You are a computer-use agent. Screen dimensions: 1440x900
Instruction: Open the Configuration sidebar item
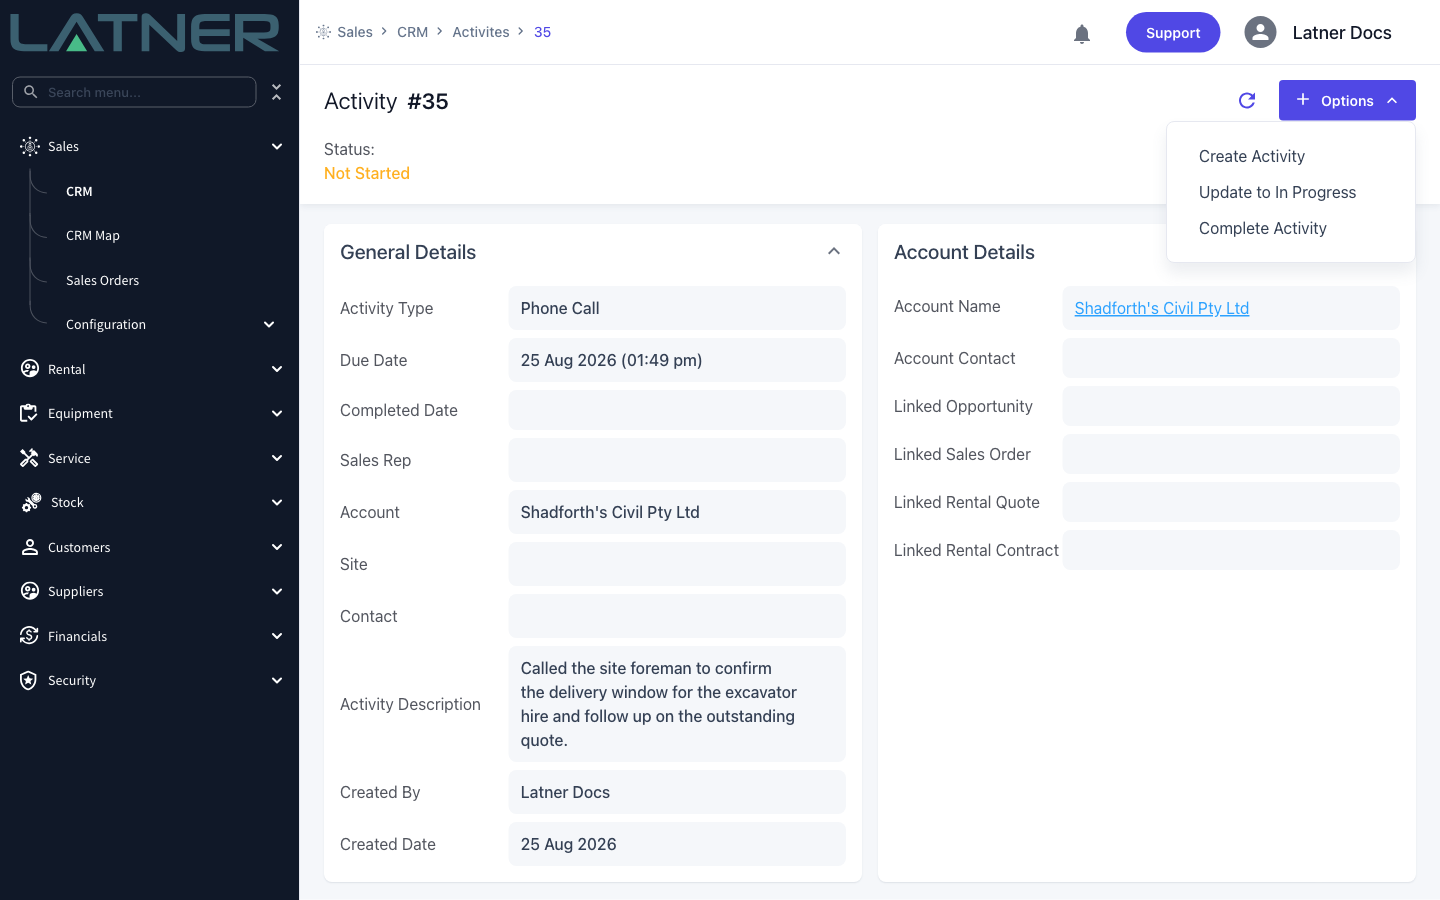pos(106,324)
